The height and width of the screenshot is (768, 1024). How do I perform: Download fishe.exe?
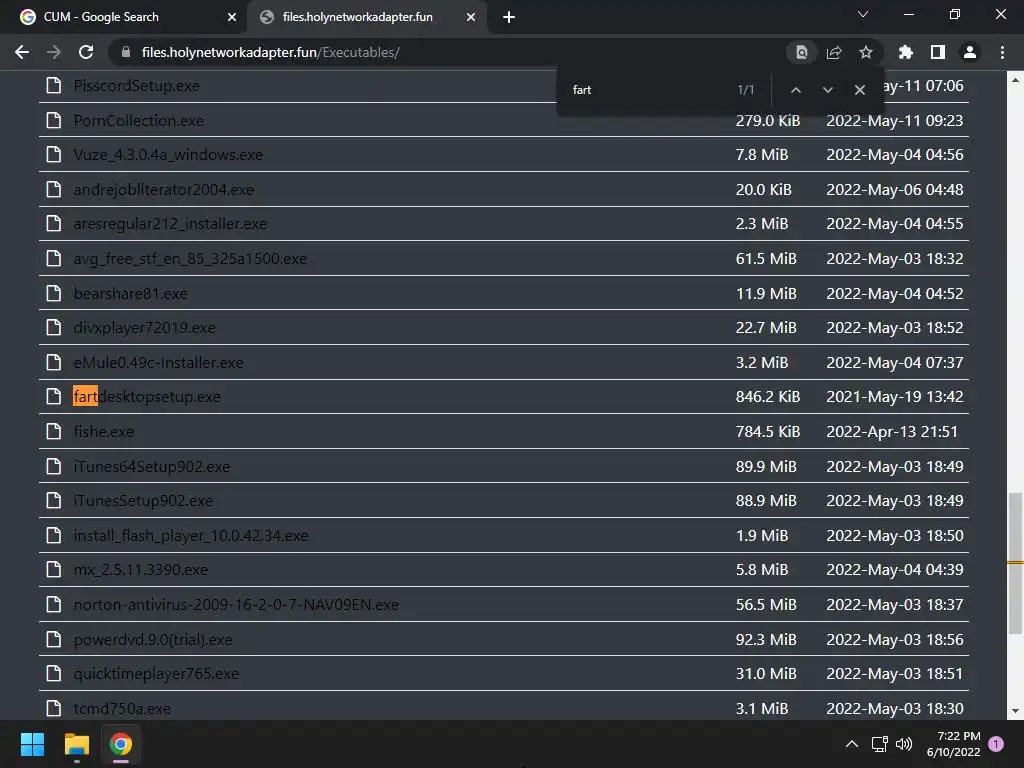tap(103, 432)
